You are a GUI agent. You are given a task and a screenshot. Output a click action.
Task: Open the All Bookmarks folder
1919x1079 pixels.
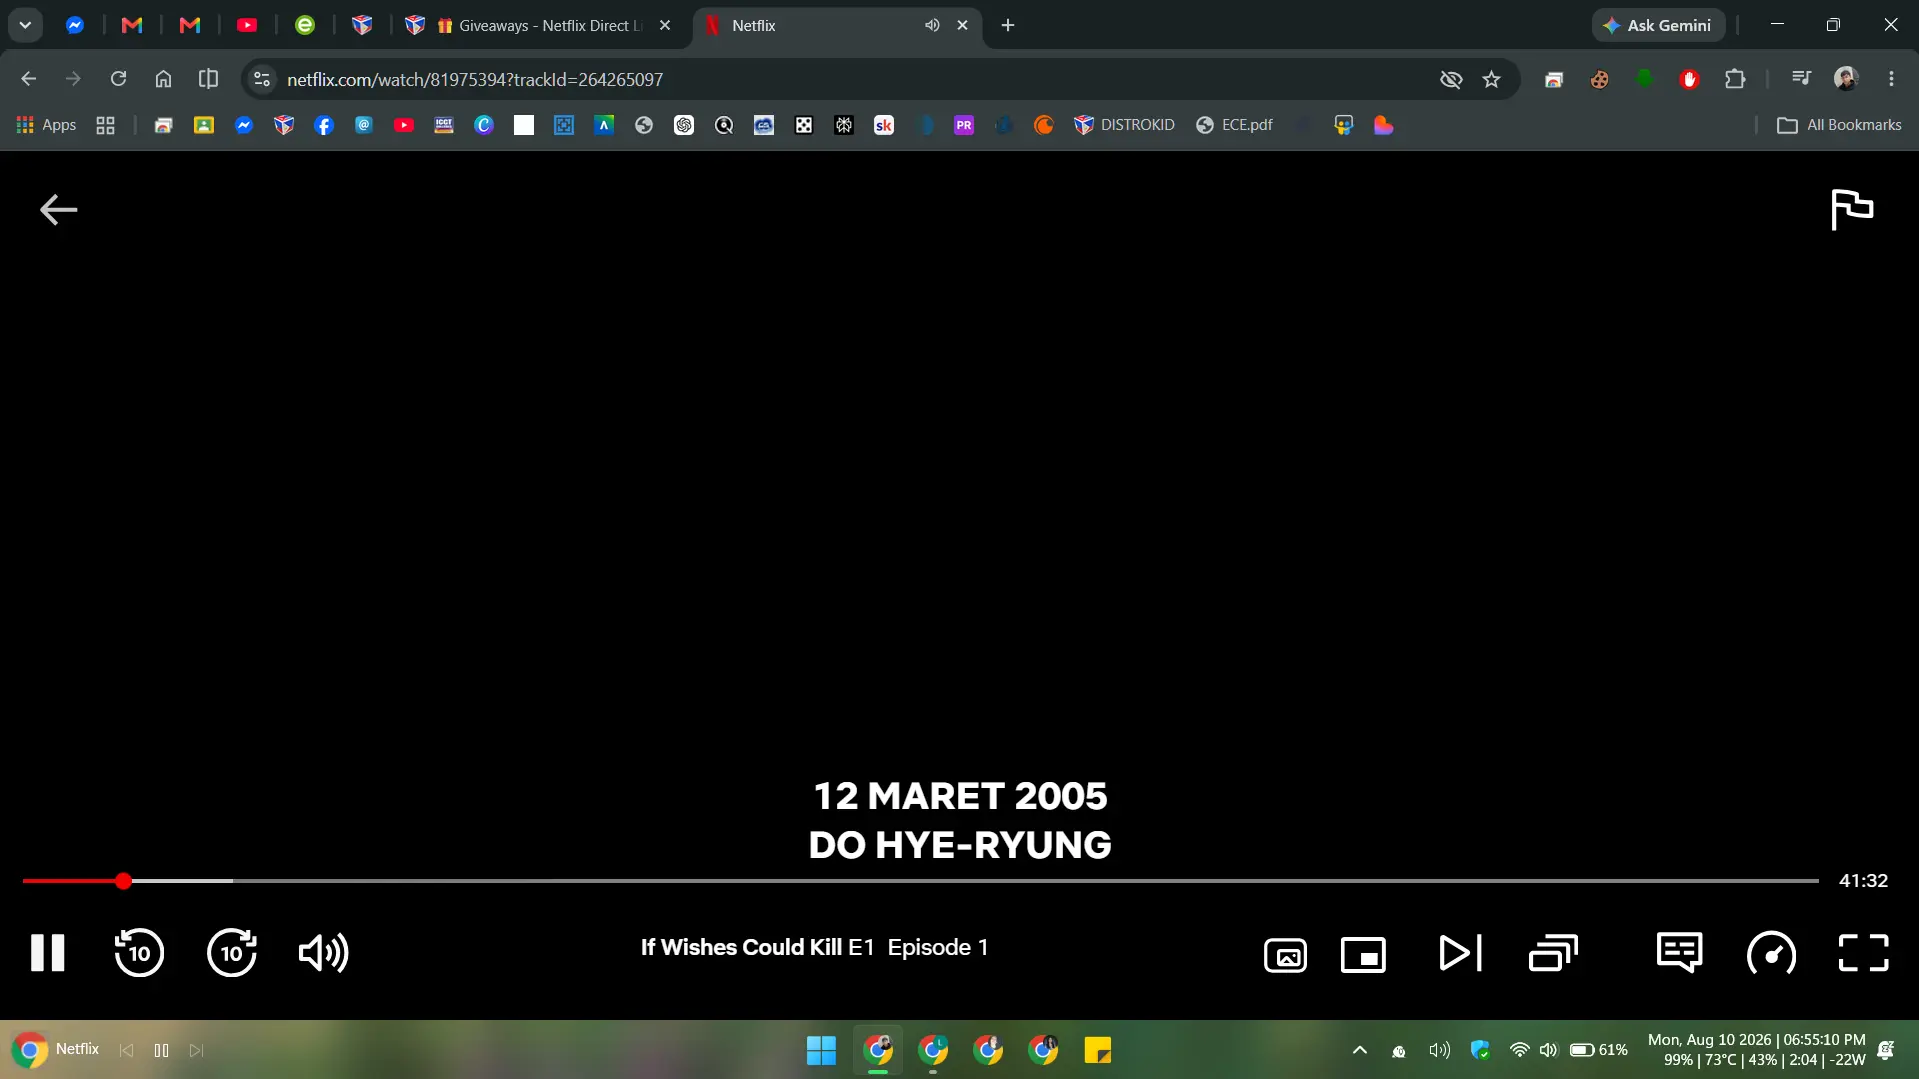coord(1839,125)
